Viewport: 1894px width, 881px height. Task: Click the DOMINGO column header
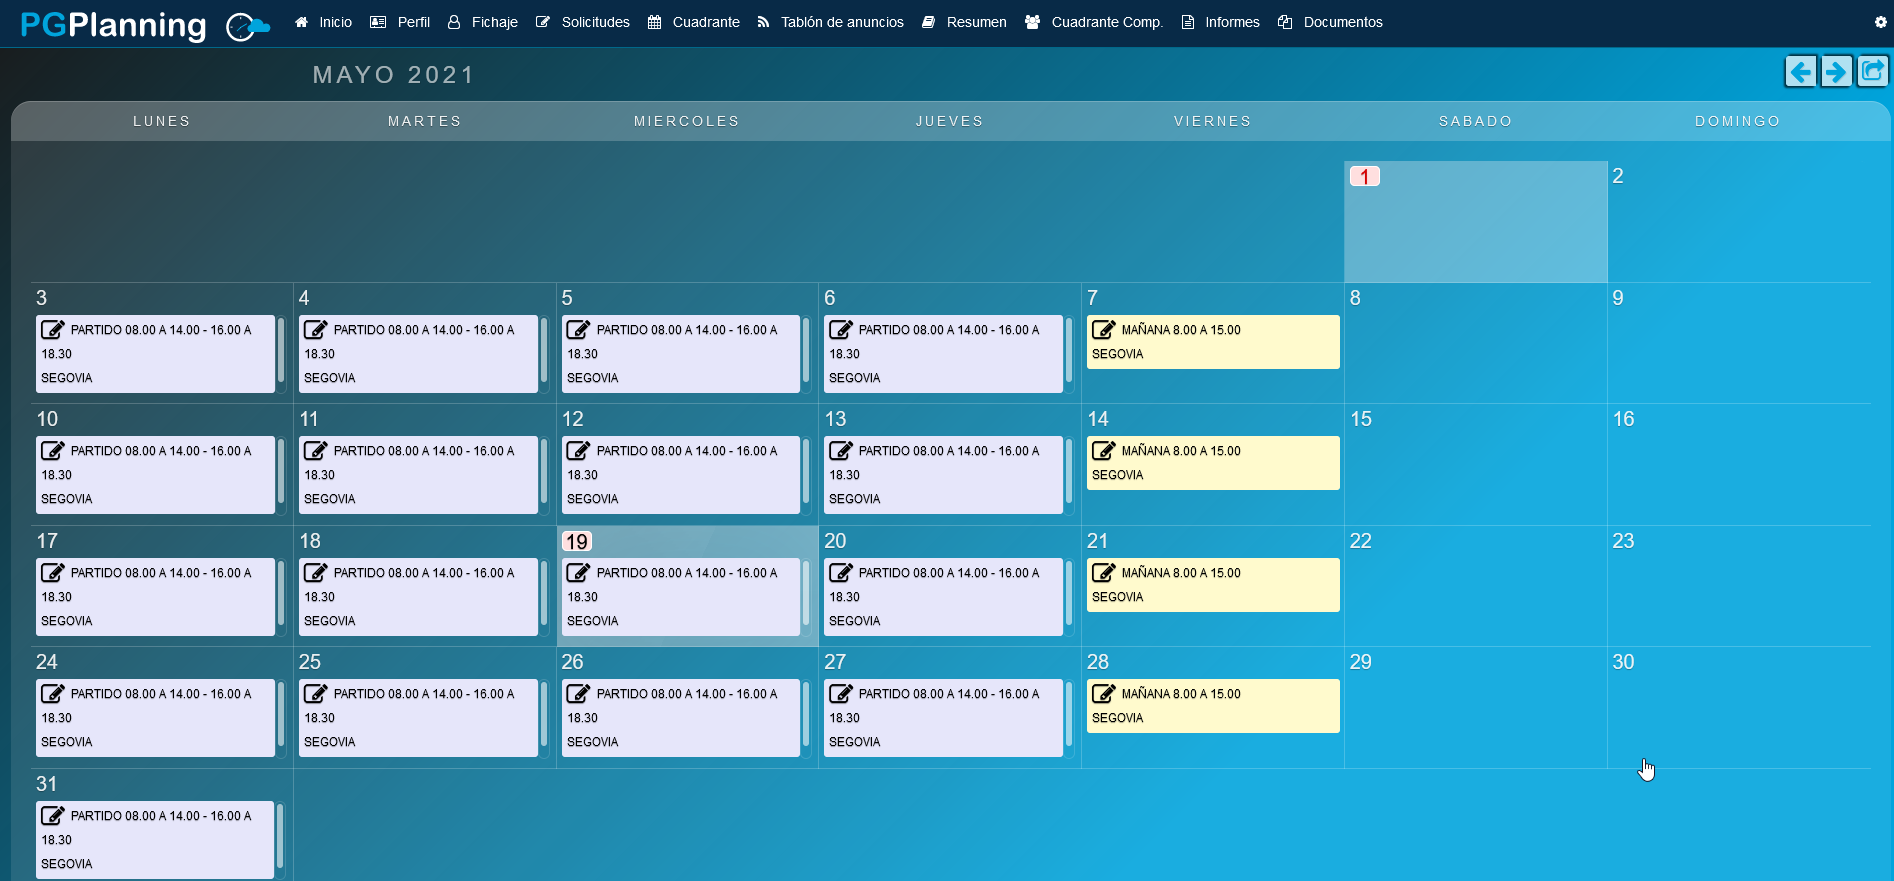[x=1738, y=121]
